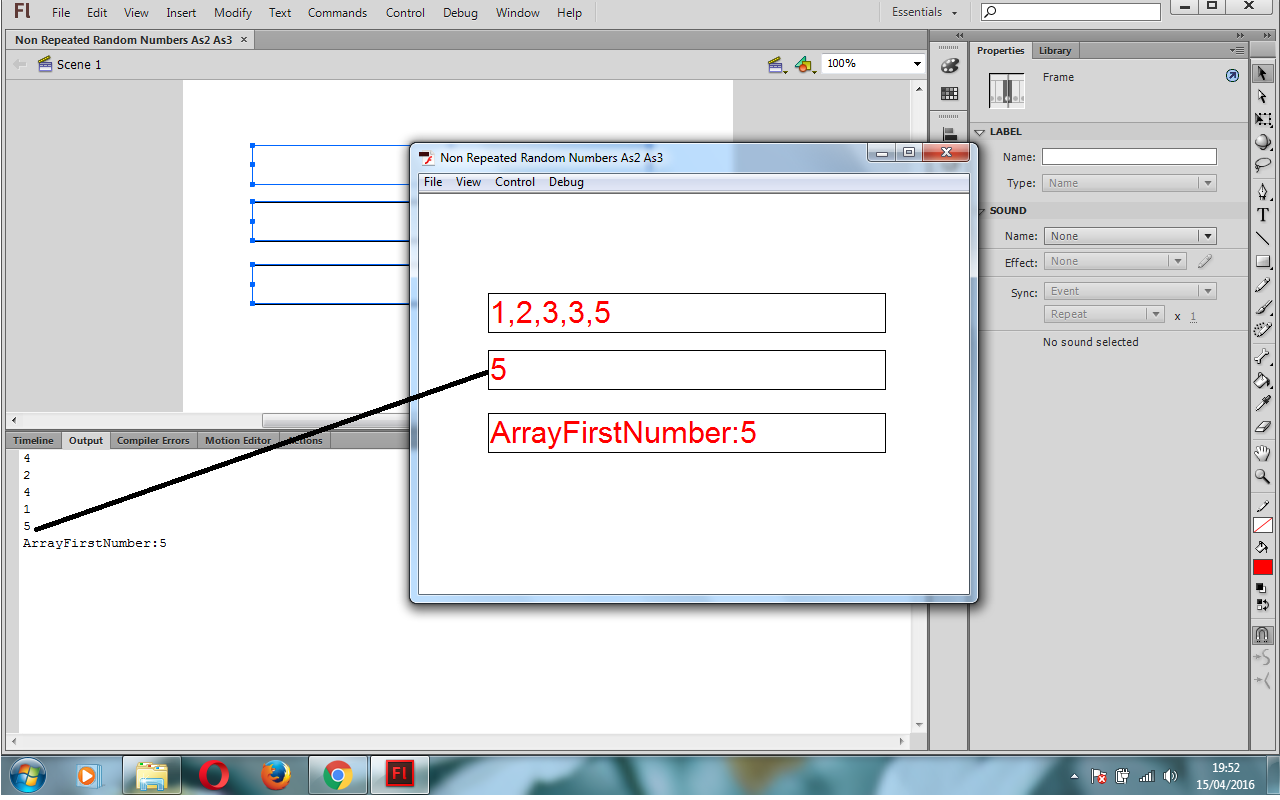Activate the Text tool

1262,214
